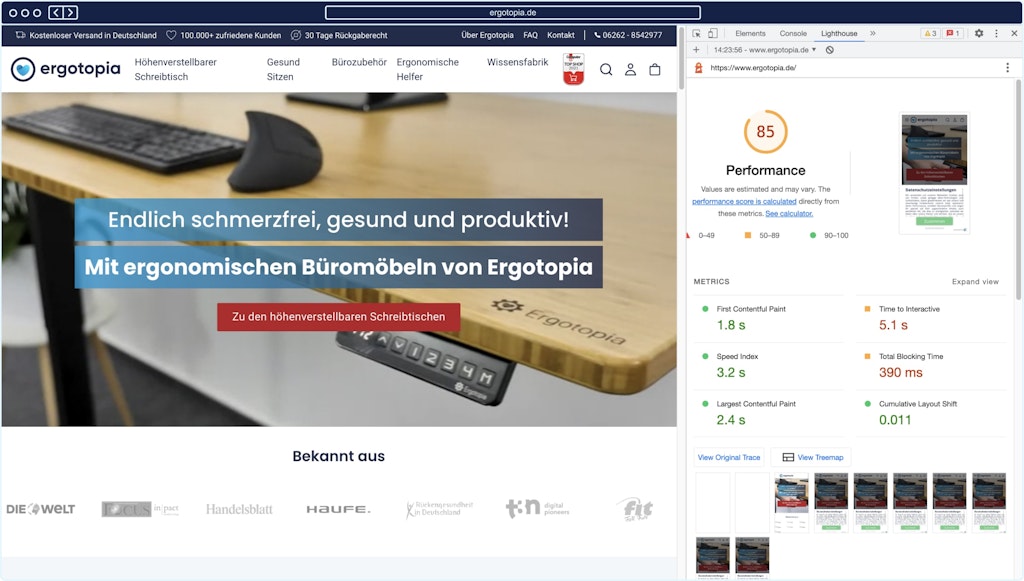Click the HAUFE logo
This screenshot has height=581, width=1024.
click(338, 509)
